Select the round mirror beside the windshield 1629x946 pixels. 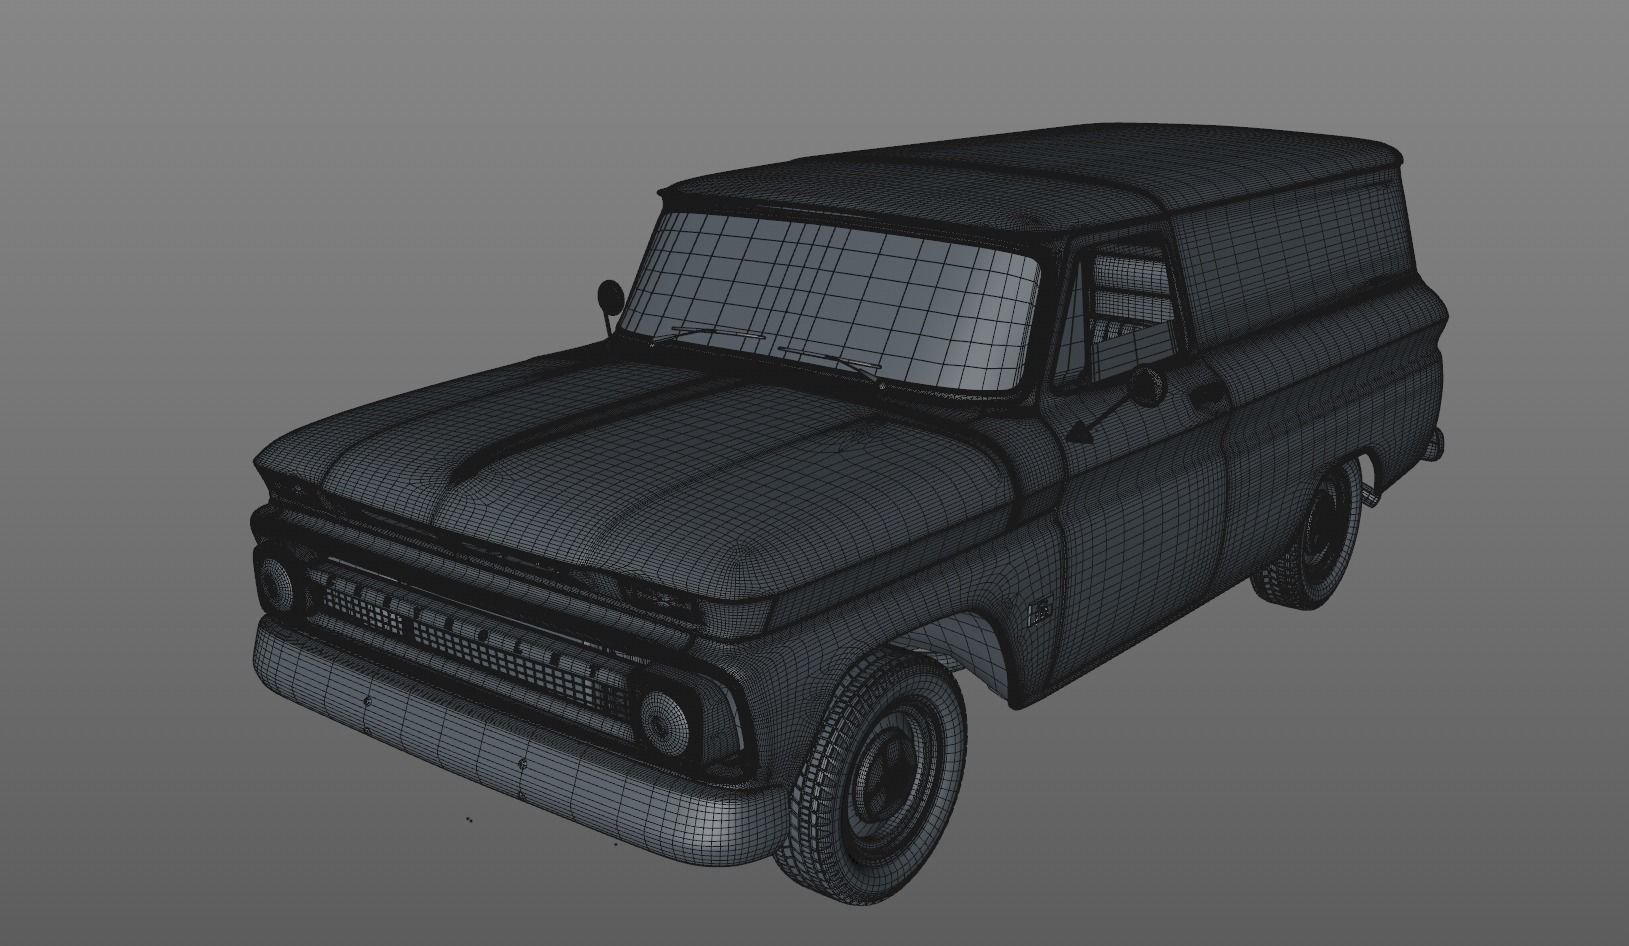[609, 296]
